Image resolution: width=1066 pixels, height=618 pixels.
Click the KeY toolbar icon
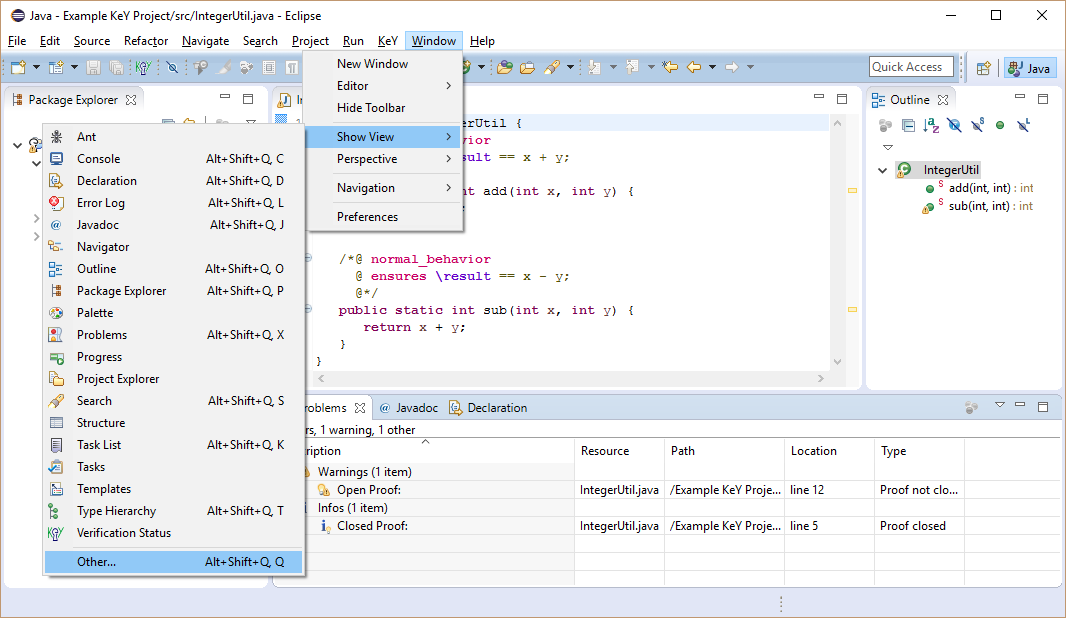coord(143,67)
